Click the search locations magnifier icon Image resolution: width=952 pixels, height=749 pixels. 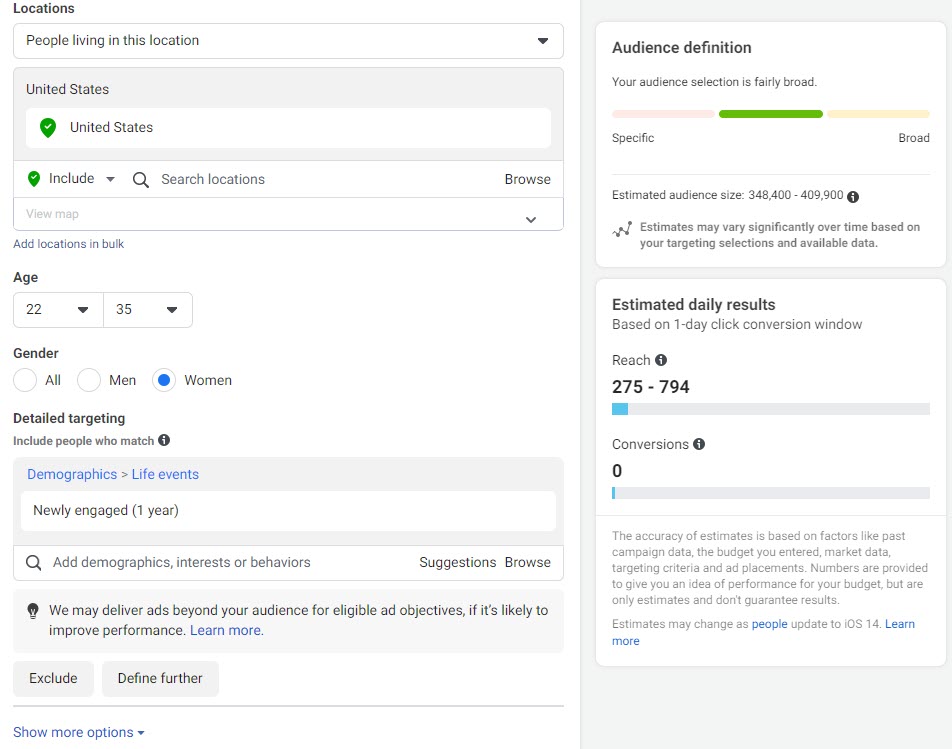(x=141, y=180)
